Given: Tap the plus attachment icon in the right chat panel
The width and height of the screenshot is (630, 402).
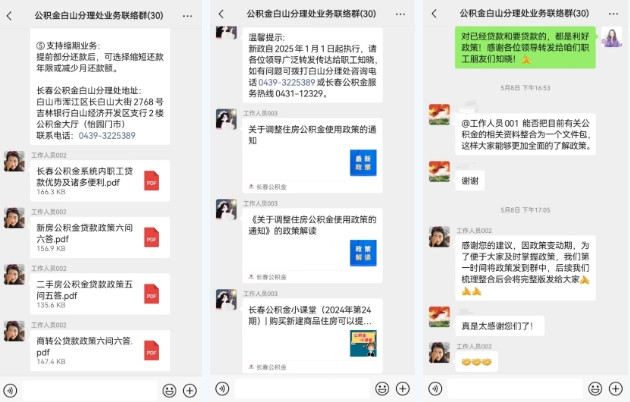Looking at the screenshot, I should click(x=616, y=388).
